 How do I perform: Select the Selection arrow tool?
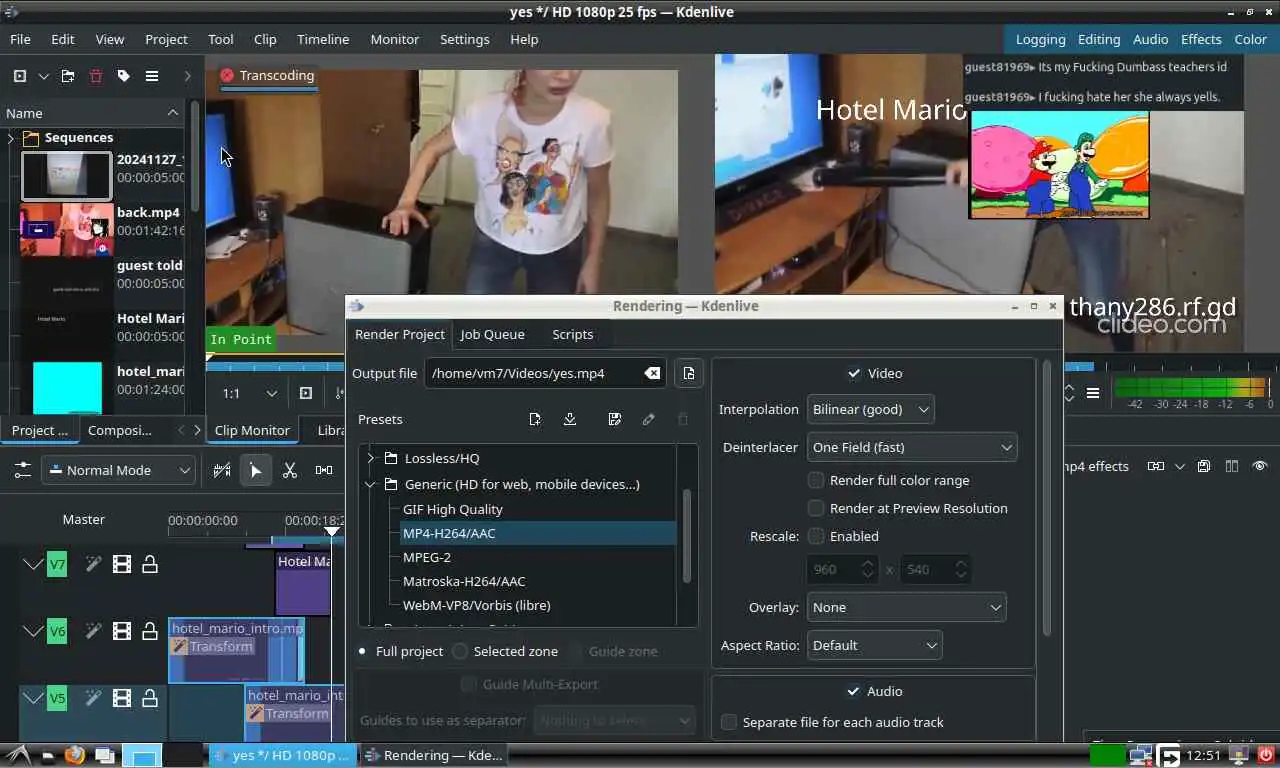256,470
